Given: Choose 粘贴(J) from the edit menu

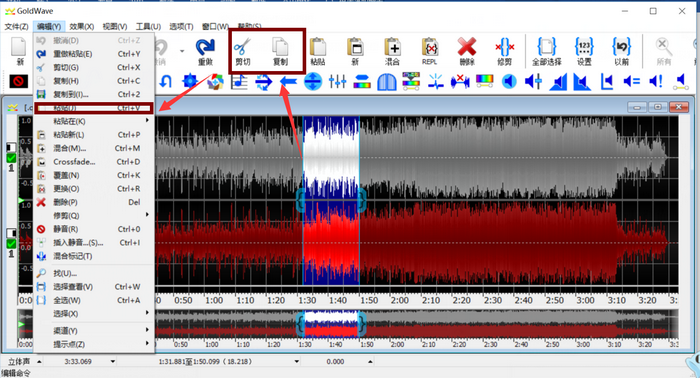Looking at the screenshot, I should (94, 108).
